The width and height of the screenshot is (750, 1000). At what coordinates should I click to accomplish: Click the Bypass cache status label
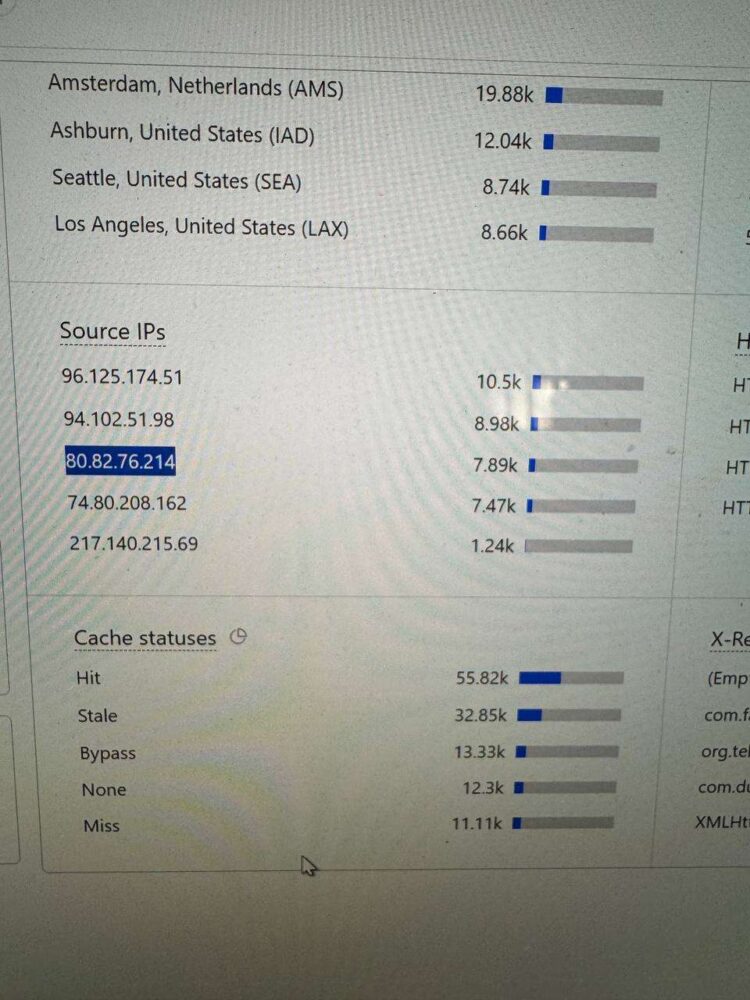(107, 754)
